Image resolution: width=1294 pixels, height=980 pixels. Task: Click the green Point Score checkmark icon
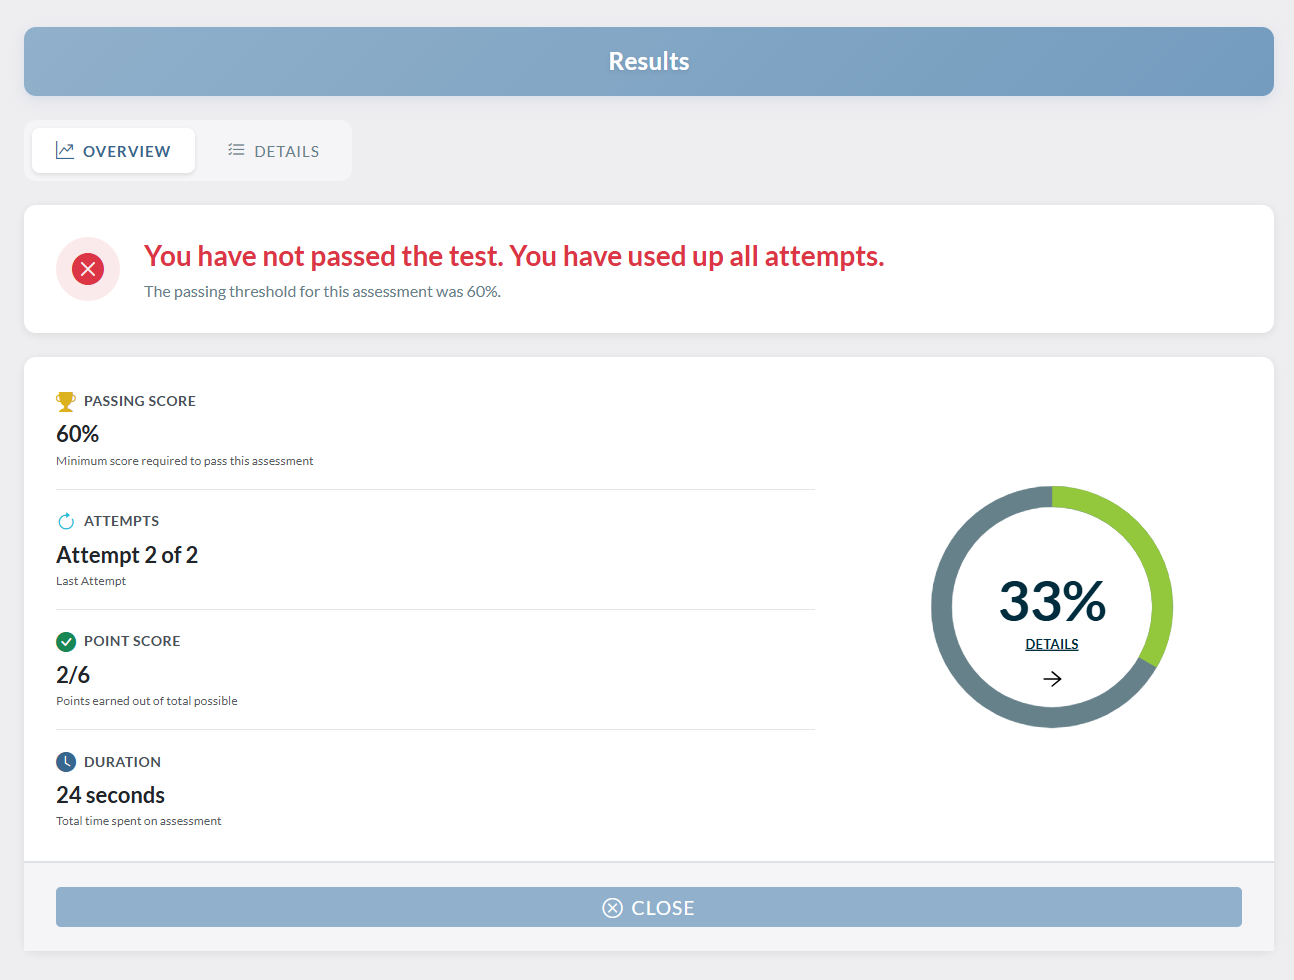pos(66,641)
